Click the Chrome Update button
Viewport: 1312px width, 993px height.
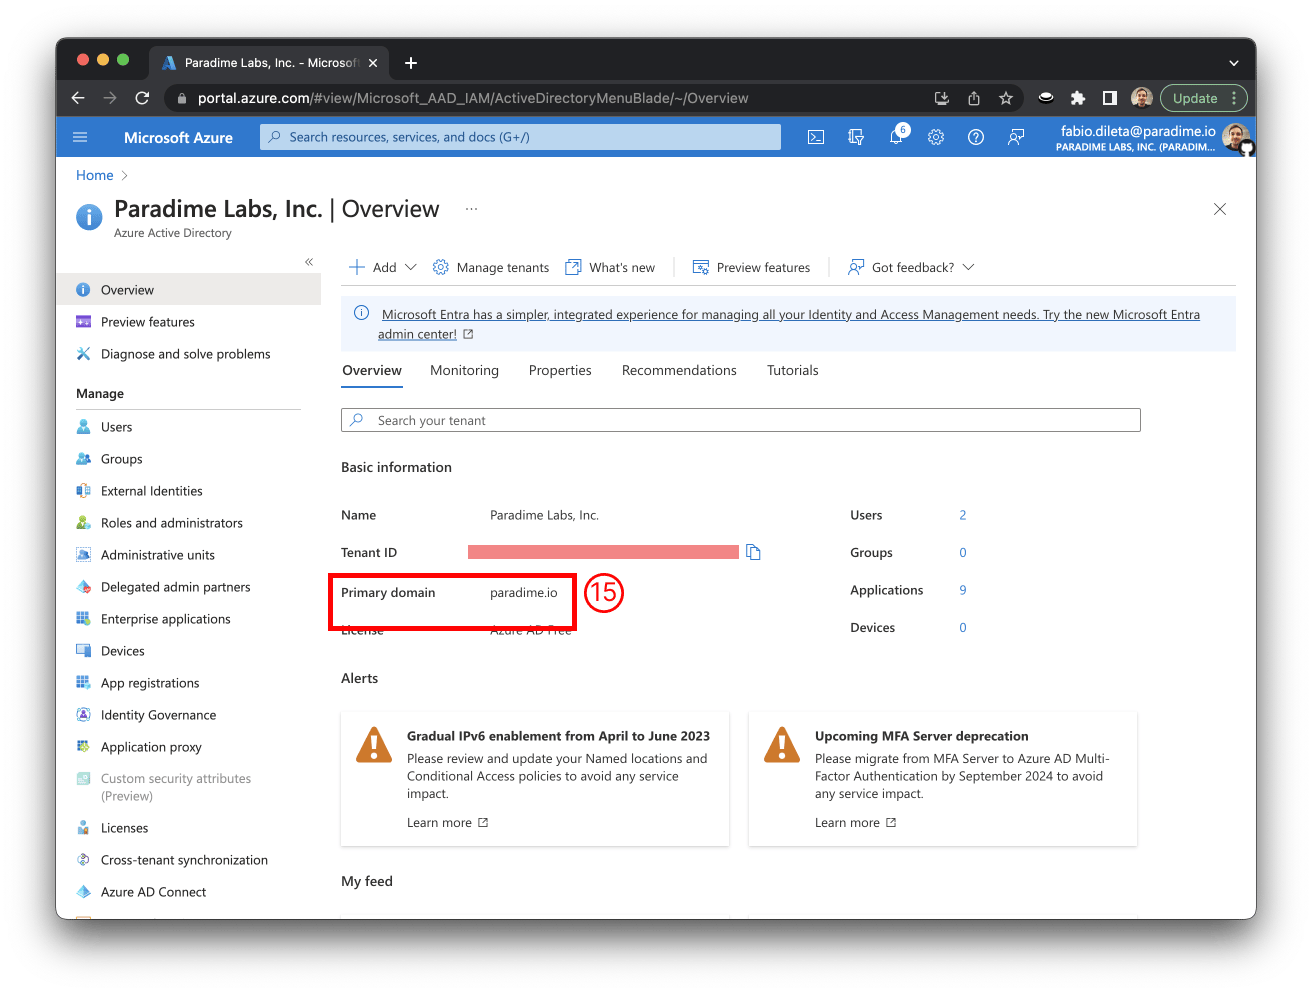click(x=1204, y=98)
